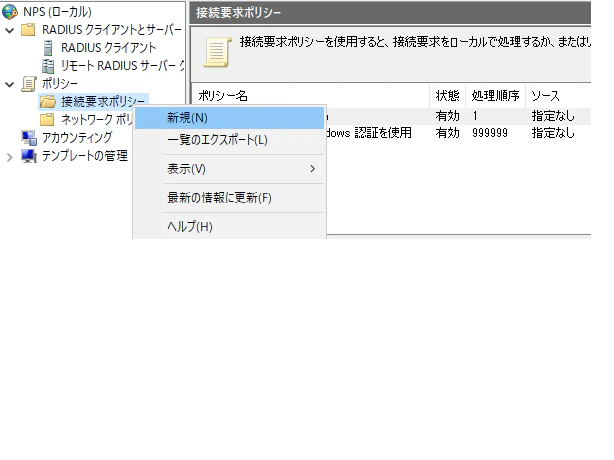Image resolution: width=614 pixels, height=460 pixels.
Task: Open the 表示(V) submenu arrow
Action: (312, 169)
